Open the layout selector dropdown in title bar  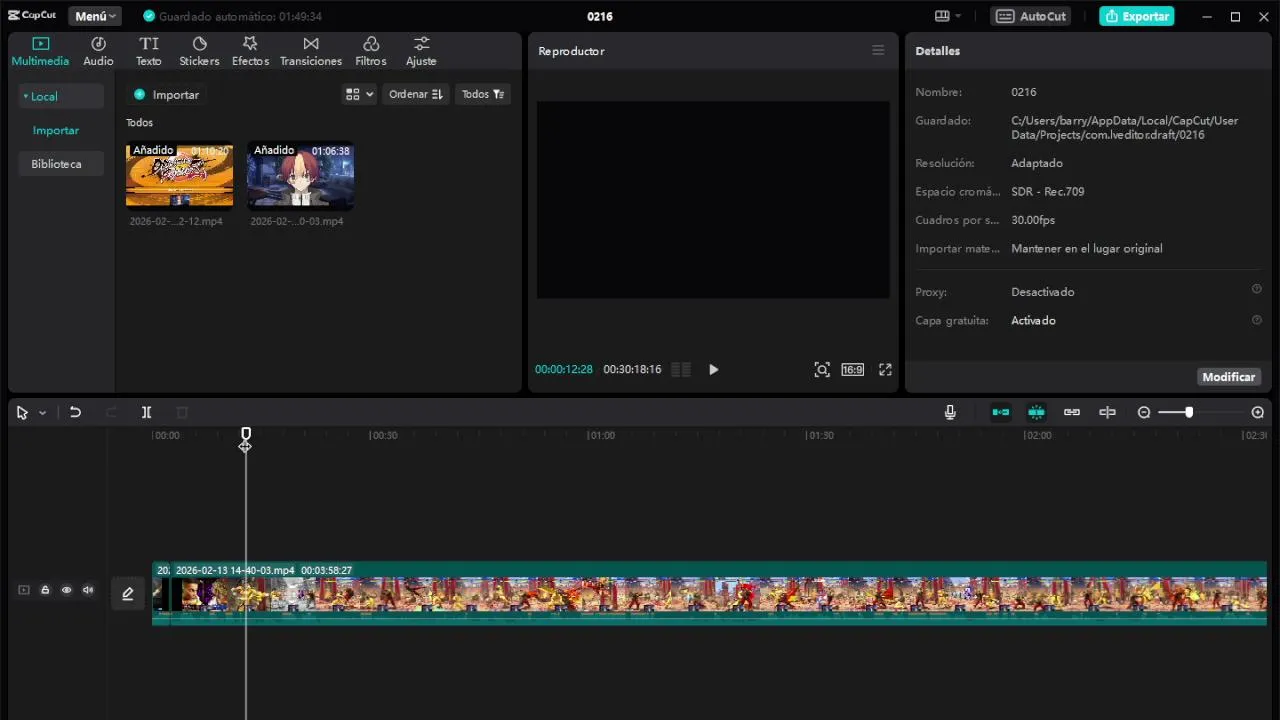pyautogui.click(x=948, y=16)
